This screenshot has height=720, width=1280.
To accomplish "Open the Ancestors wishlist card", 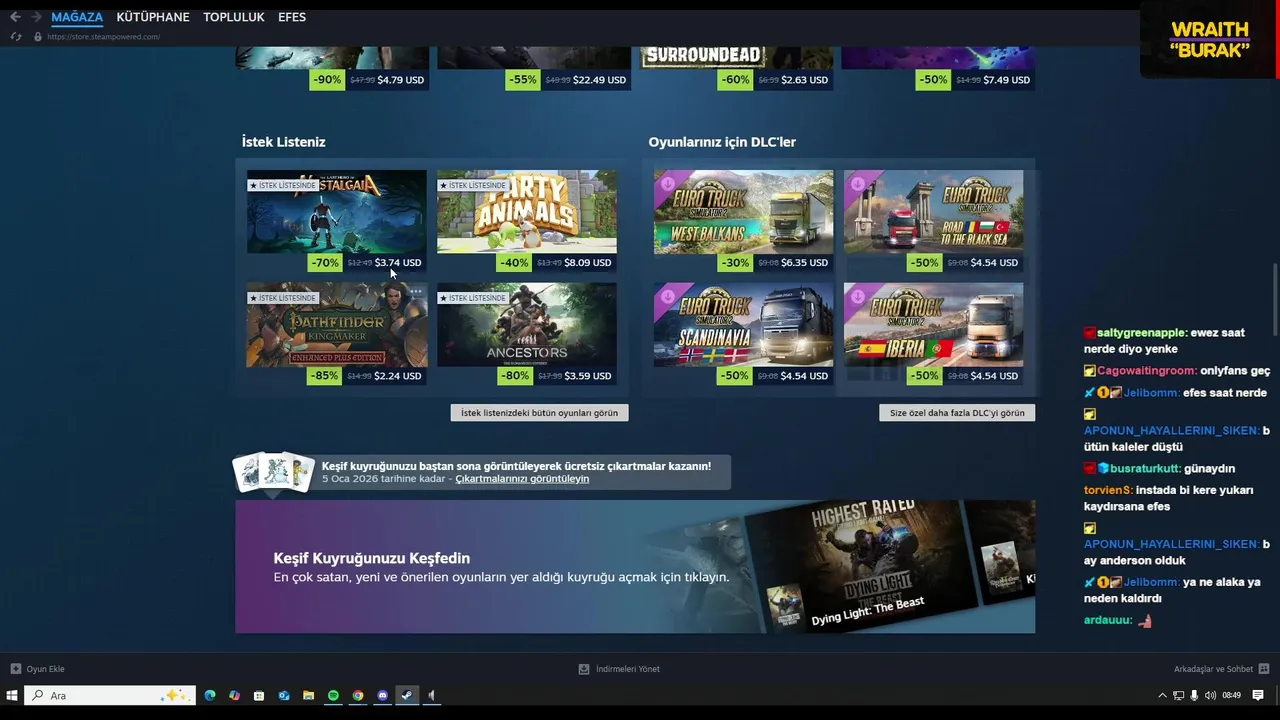I will [x=526, y=325].
